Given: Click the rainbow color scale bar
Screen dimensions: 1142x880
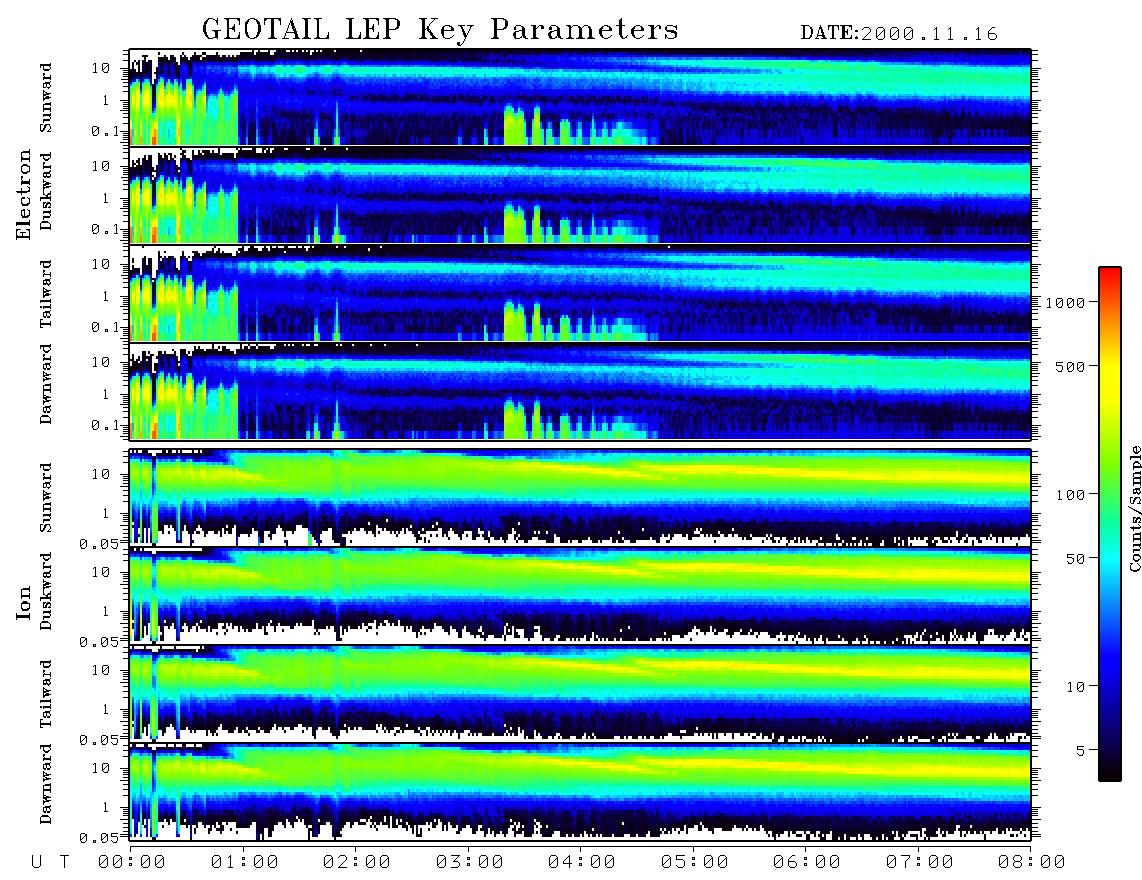Looking at the screenshot, I should [1109, 524].
